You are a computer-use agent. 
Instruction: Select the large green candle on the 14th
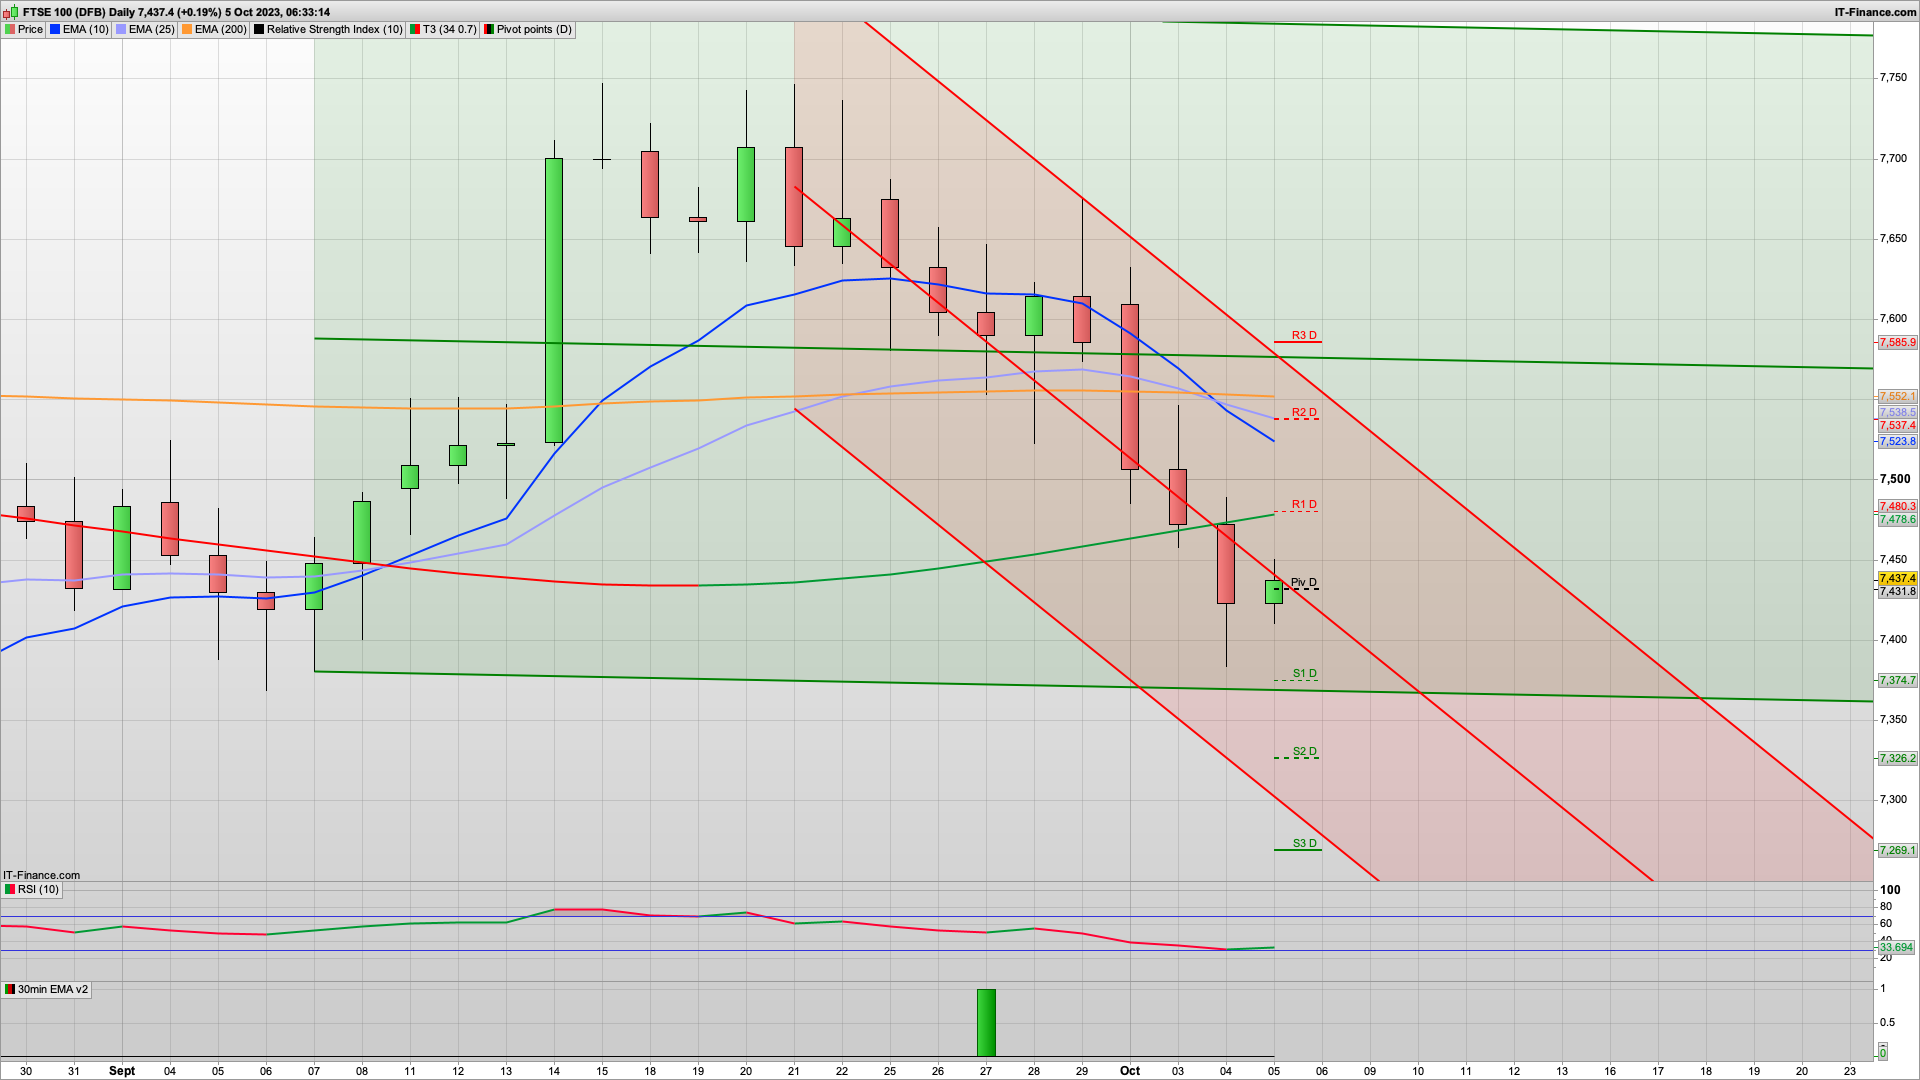[554, 300]
